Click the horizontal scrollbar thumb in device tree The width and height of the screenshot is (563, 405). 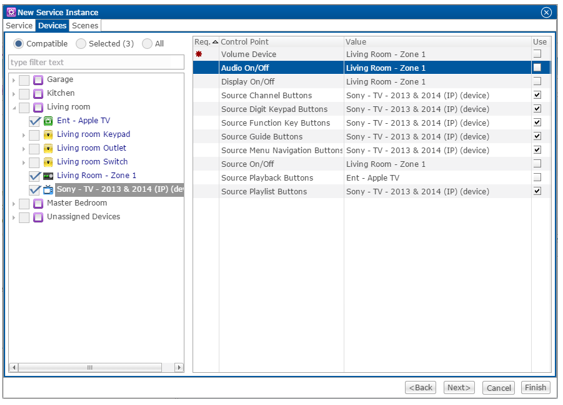[x=90, y=367]
